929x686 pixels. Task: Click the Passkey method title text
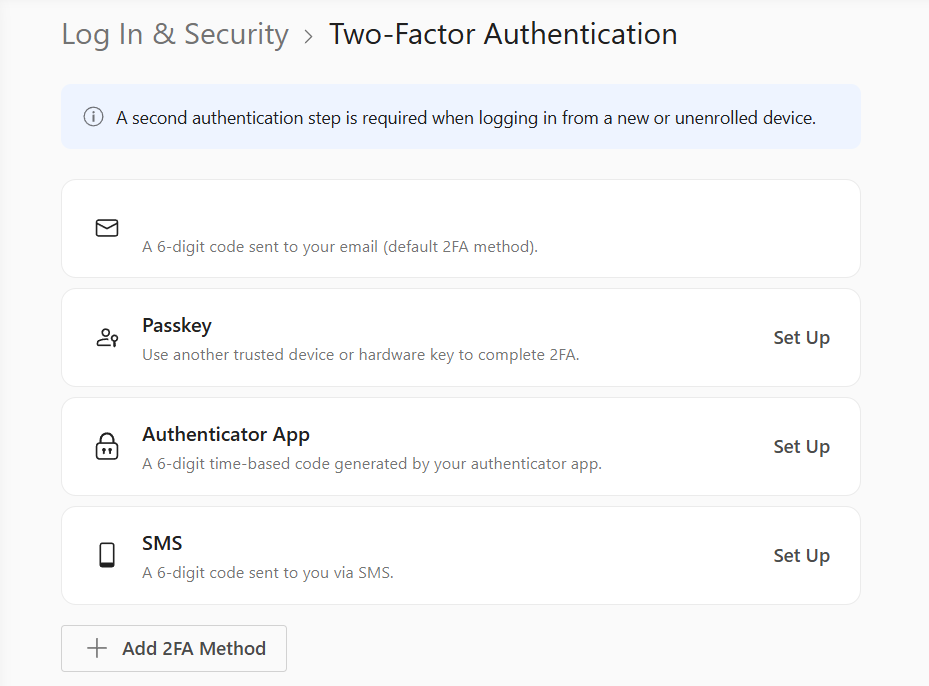[177, 325]
